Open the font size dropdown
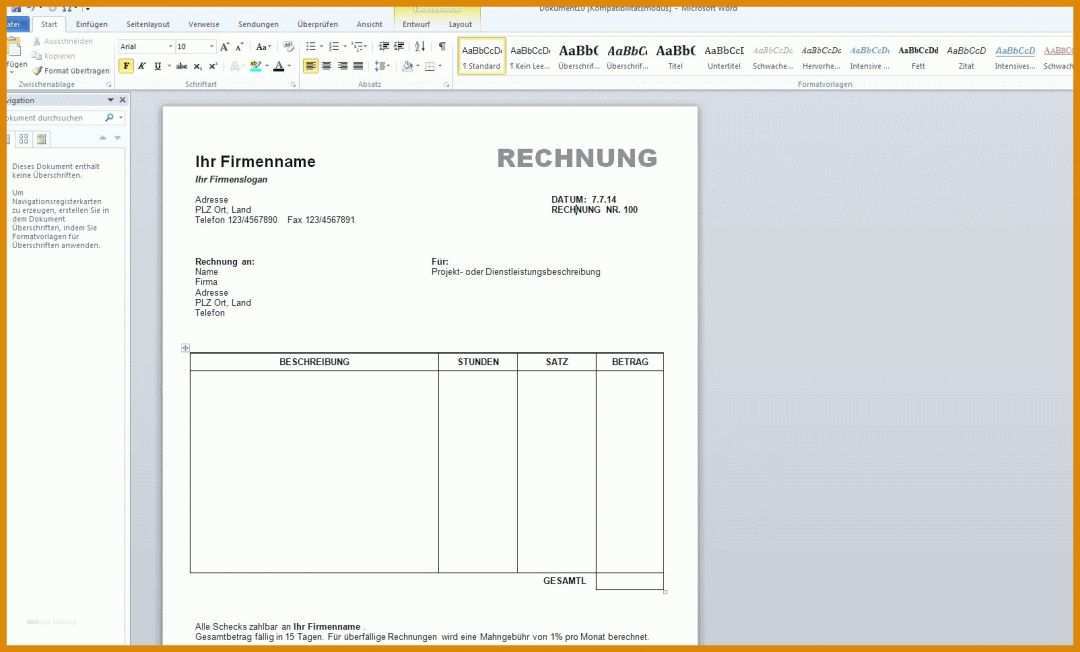The height and width of the screenshot is (652, 1080). (211, 46)
